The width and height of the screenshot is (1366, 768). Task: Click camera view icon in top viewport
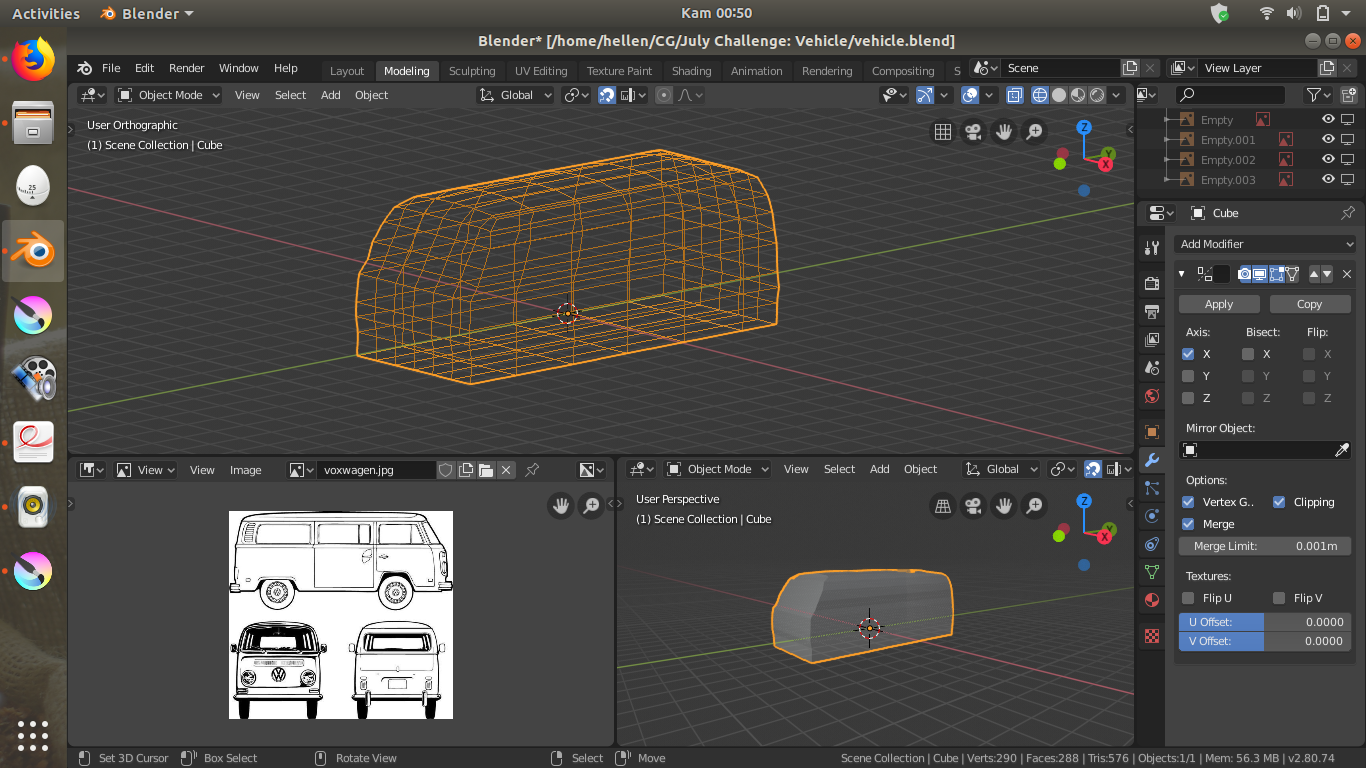coord(972,132)
